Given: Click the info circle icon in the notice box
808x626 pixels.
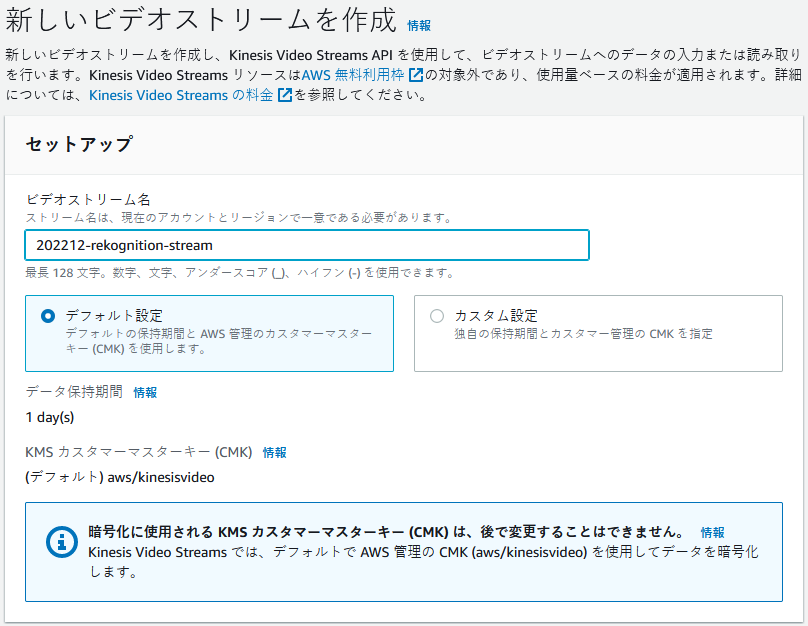Looking at the screenshot, I should coord(61,542).
